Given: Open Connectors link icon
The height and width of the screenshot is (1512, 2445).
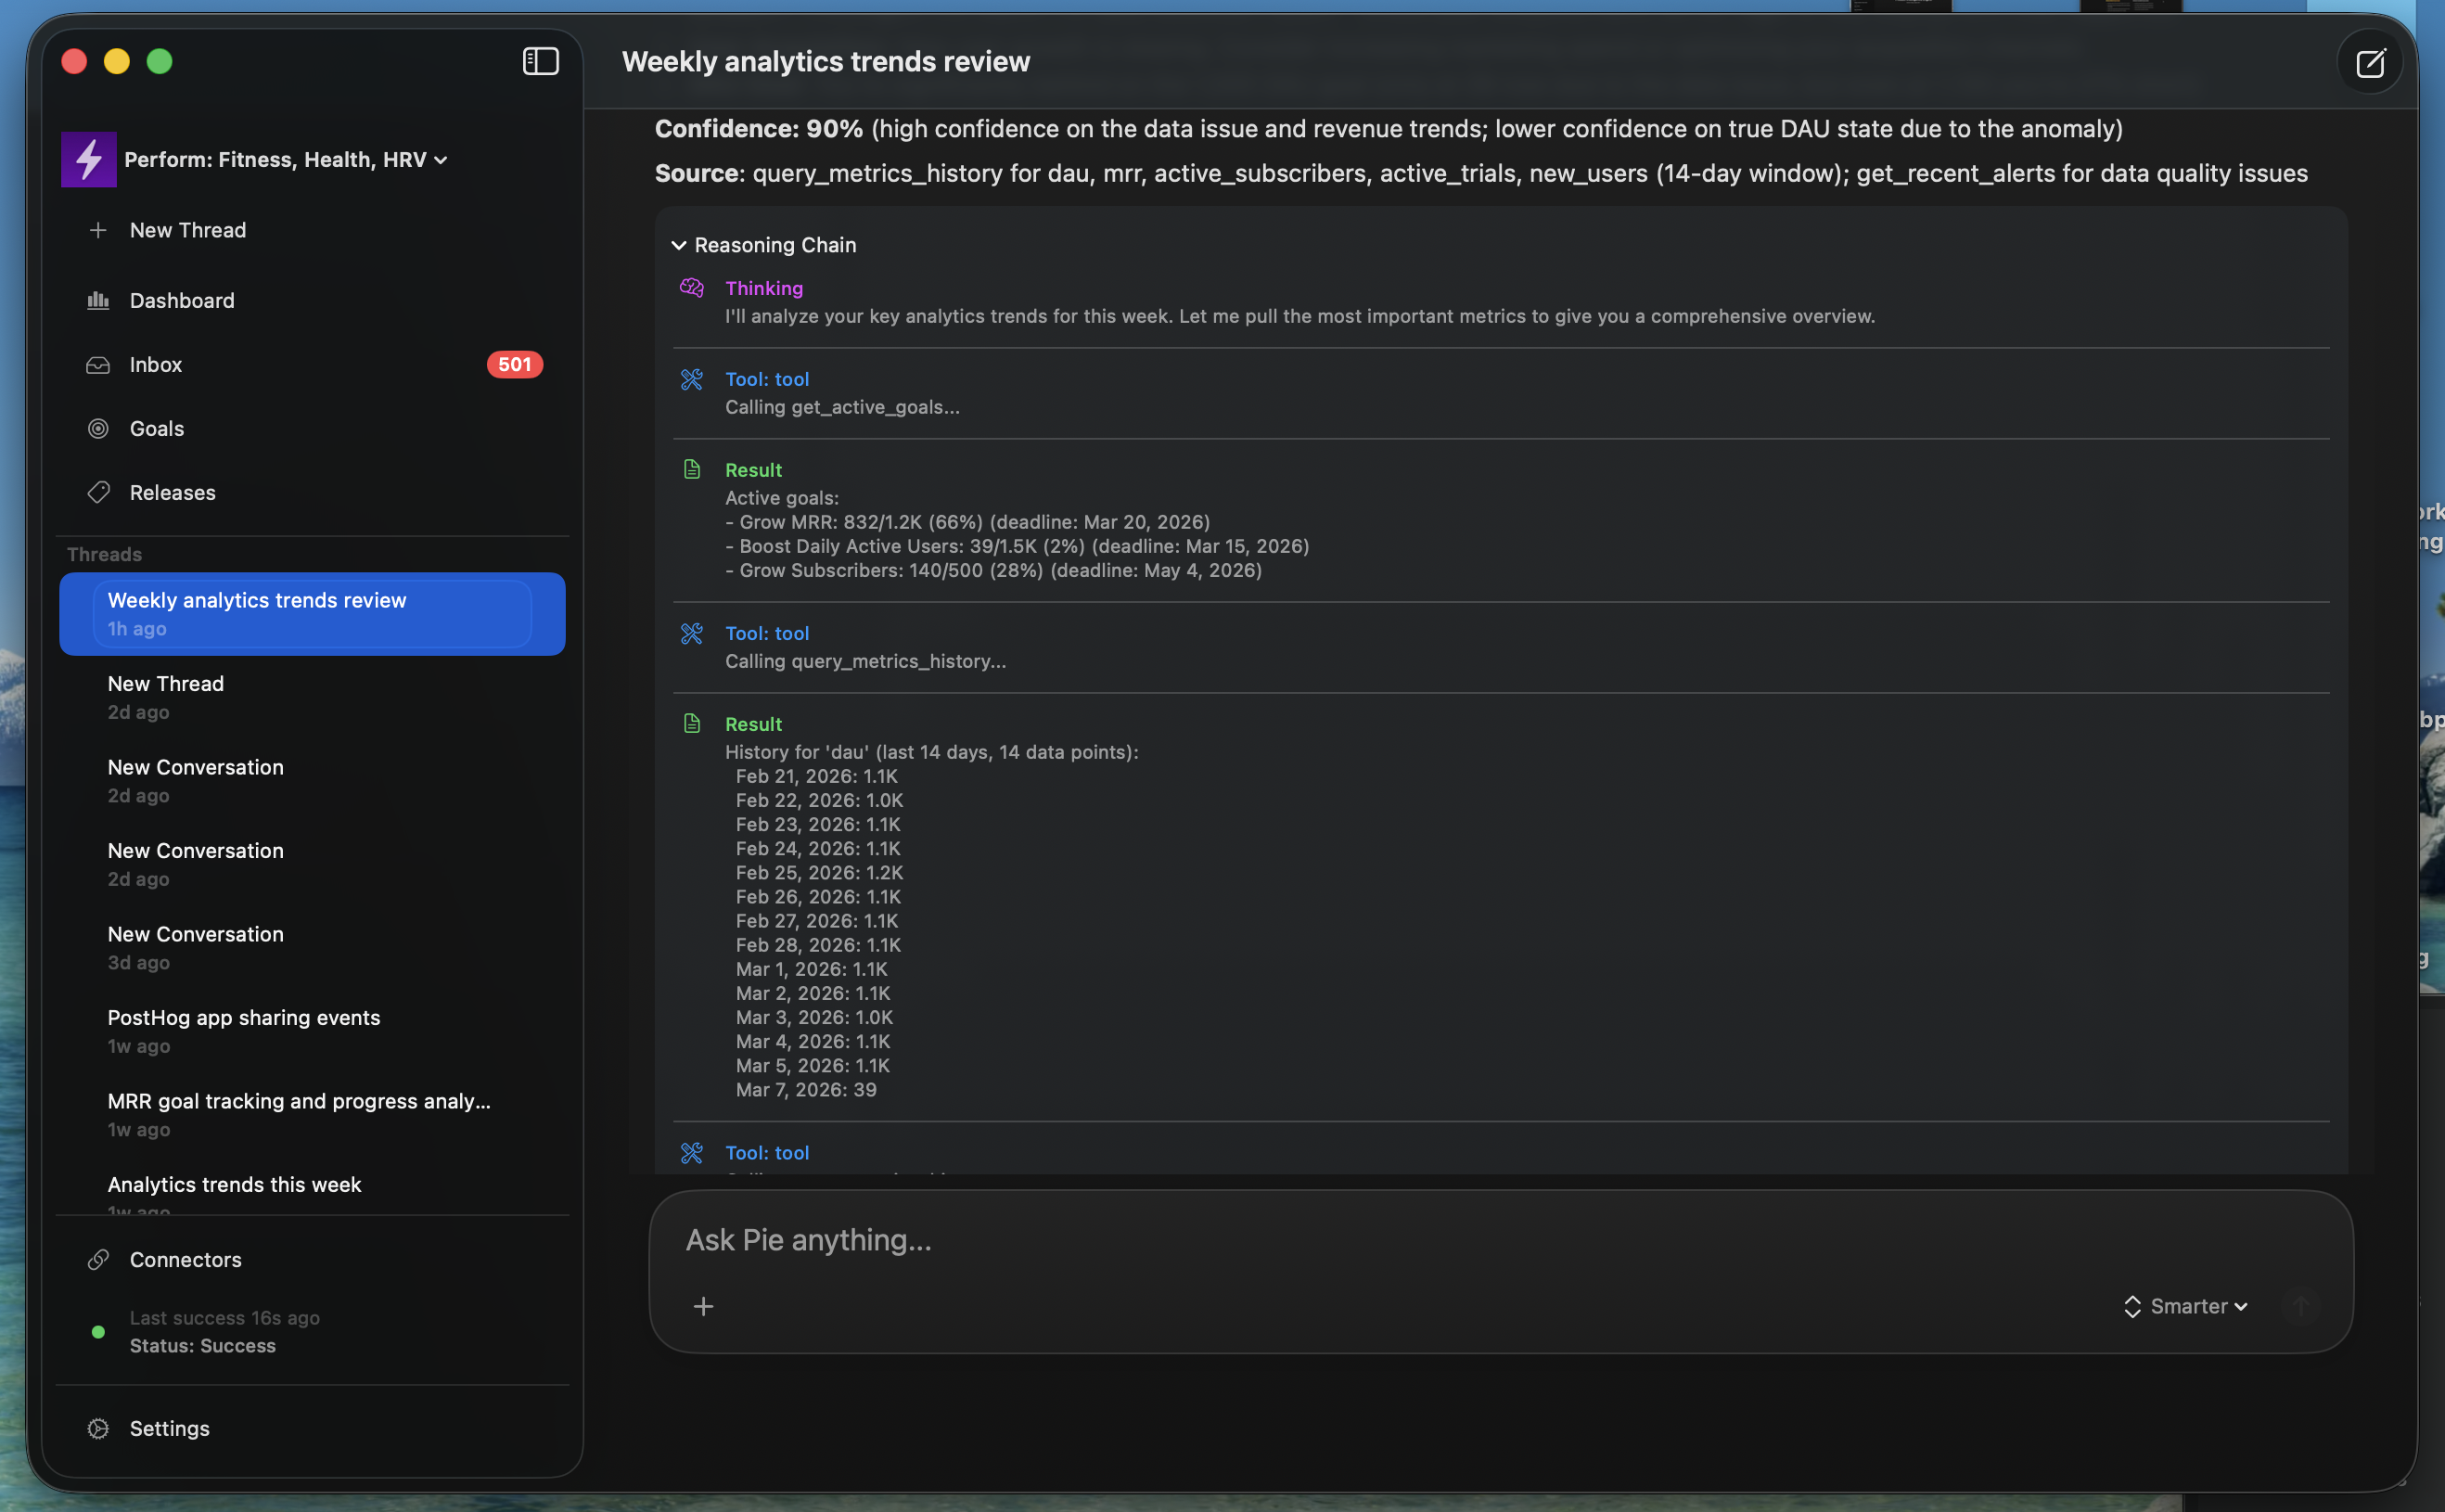Looking at the screenshot, I should tap(98, 1260).
